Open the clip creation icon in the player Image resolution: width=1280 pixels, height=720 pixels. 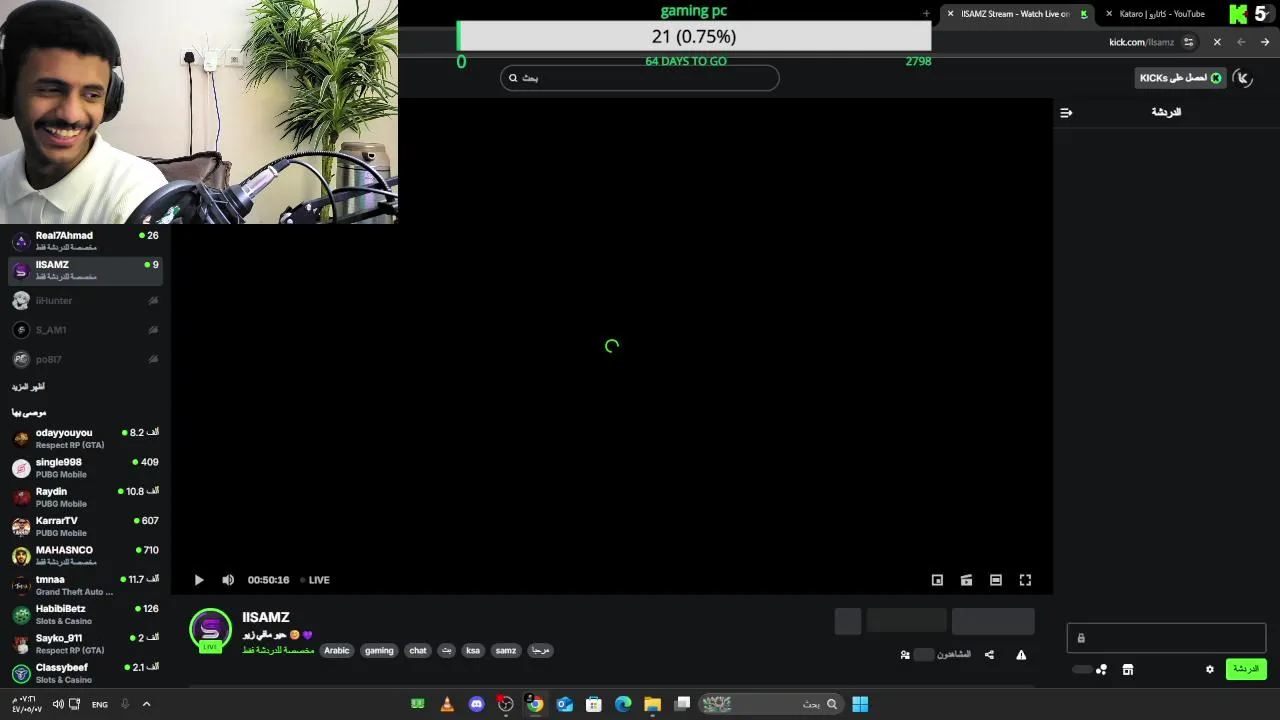click(966, 580)
